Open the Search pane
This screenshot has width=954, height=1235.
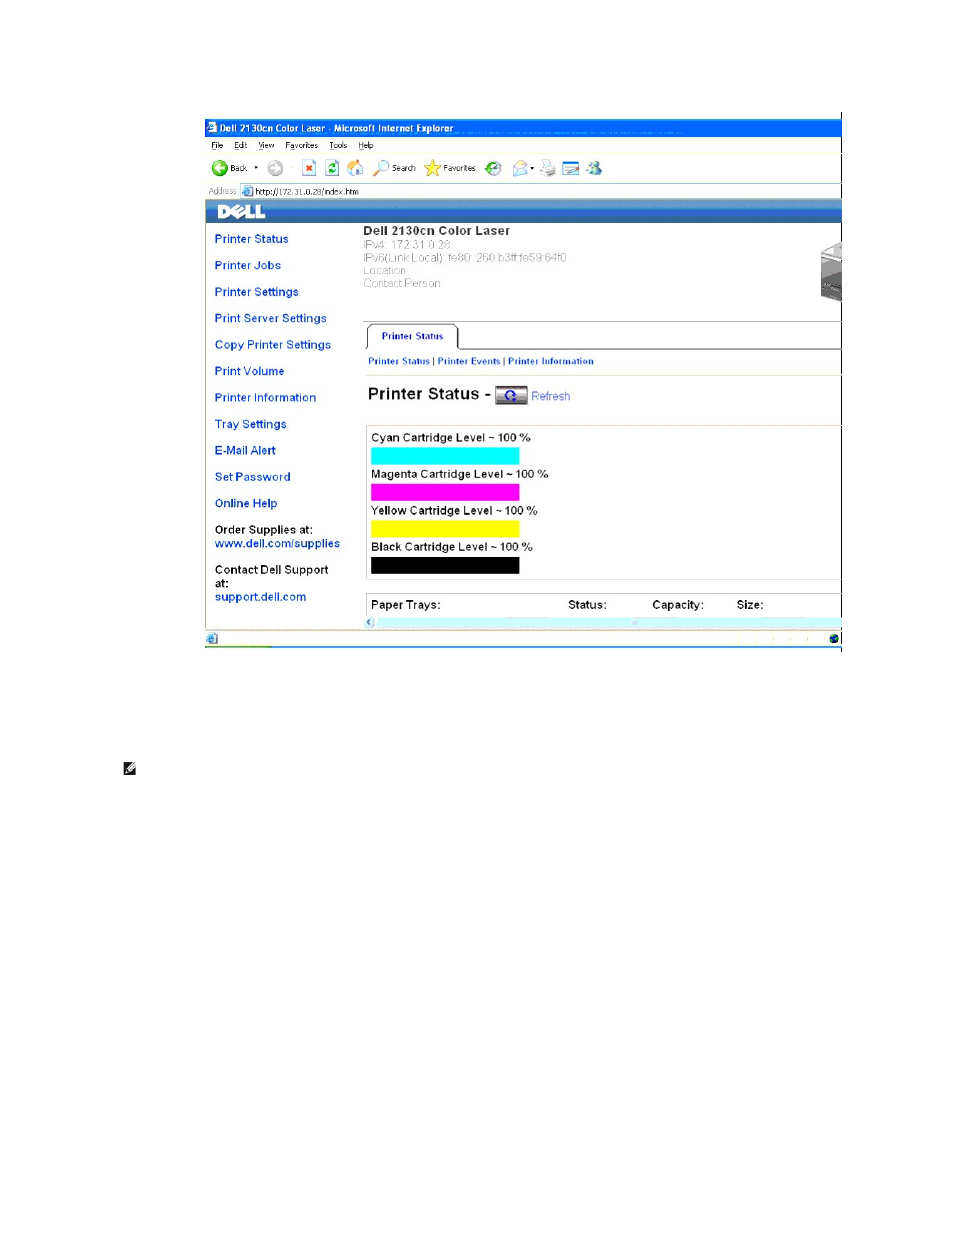[x=394, y=168]
